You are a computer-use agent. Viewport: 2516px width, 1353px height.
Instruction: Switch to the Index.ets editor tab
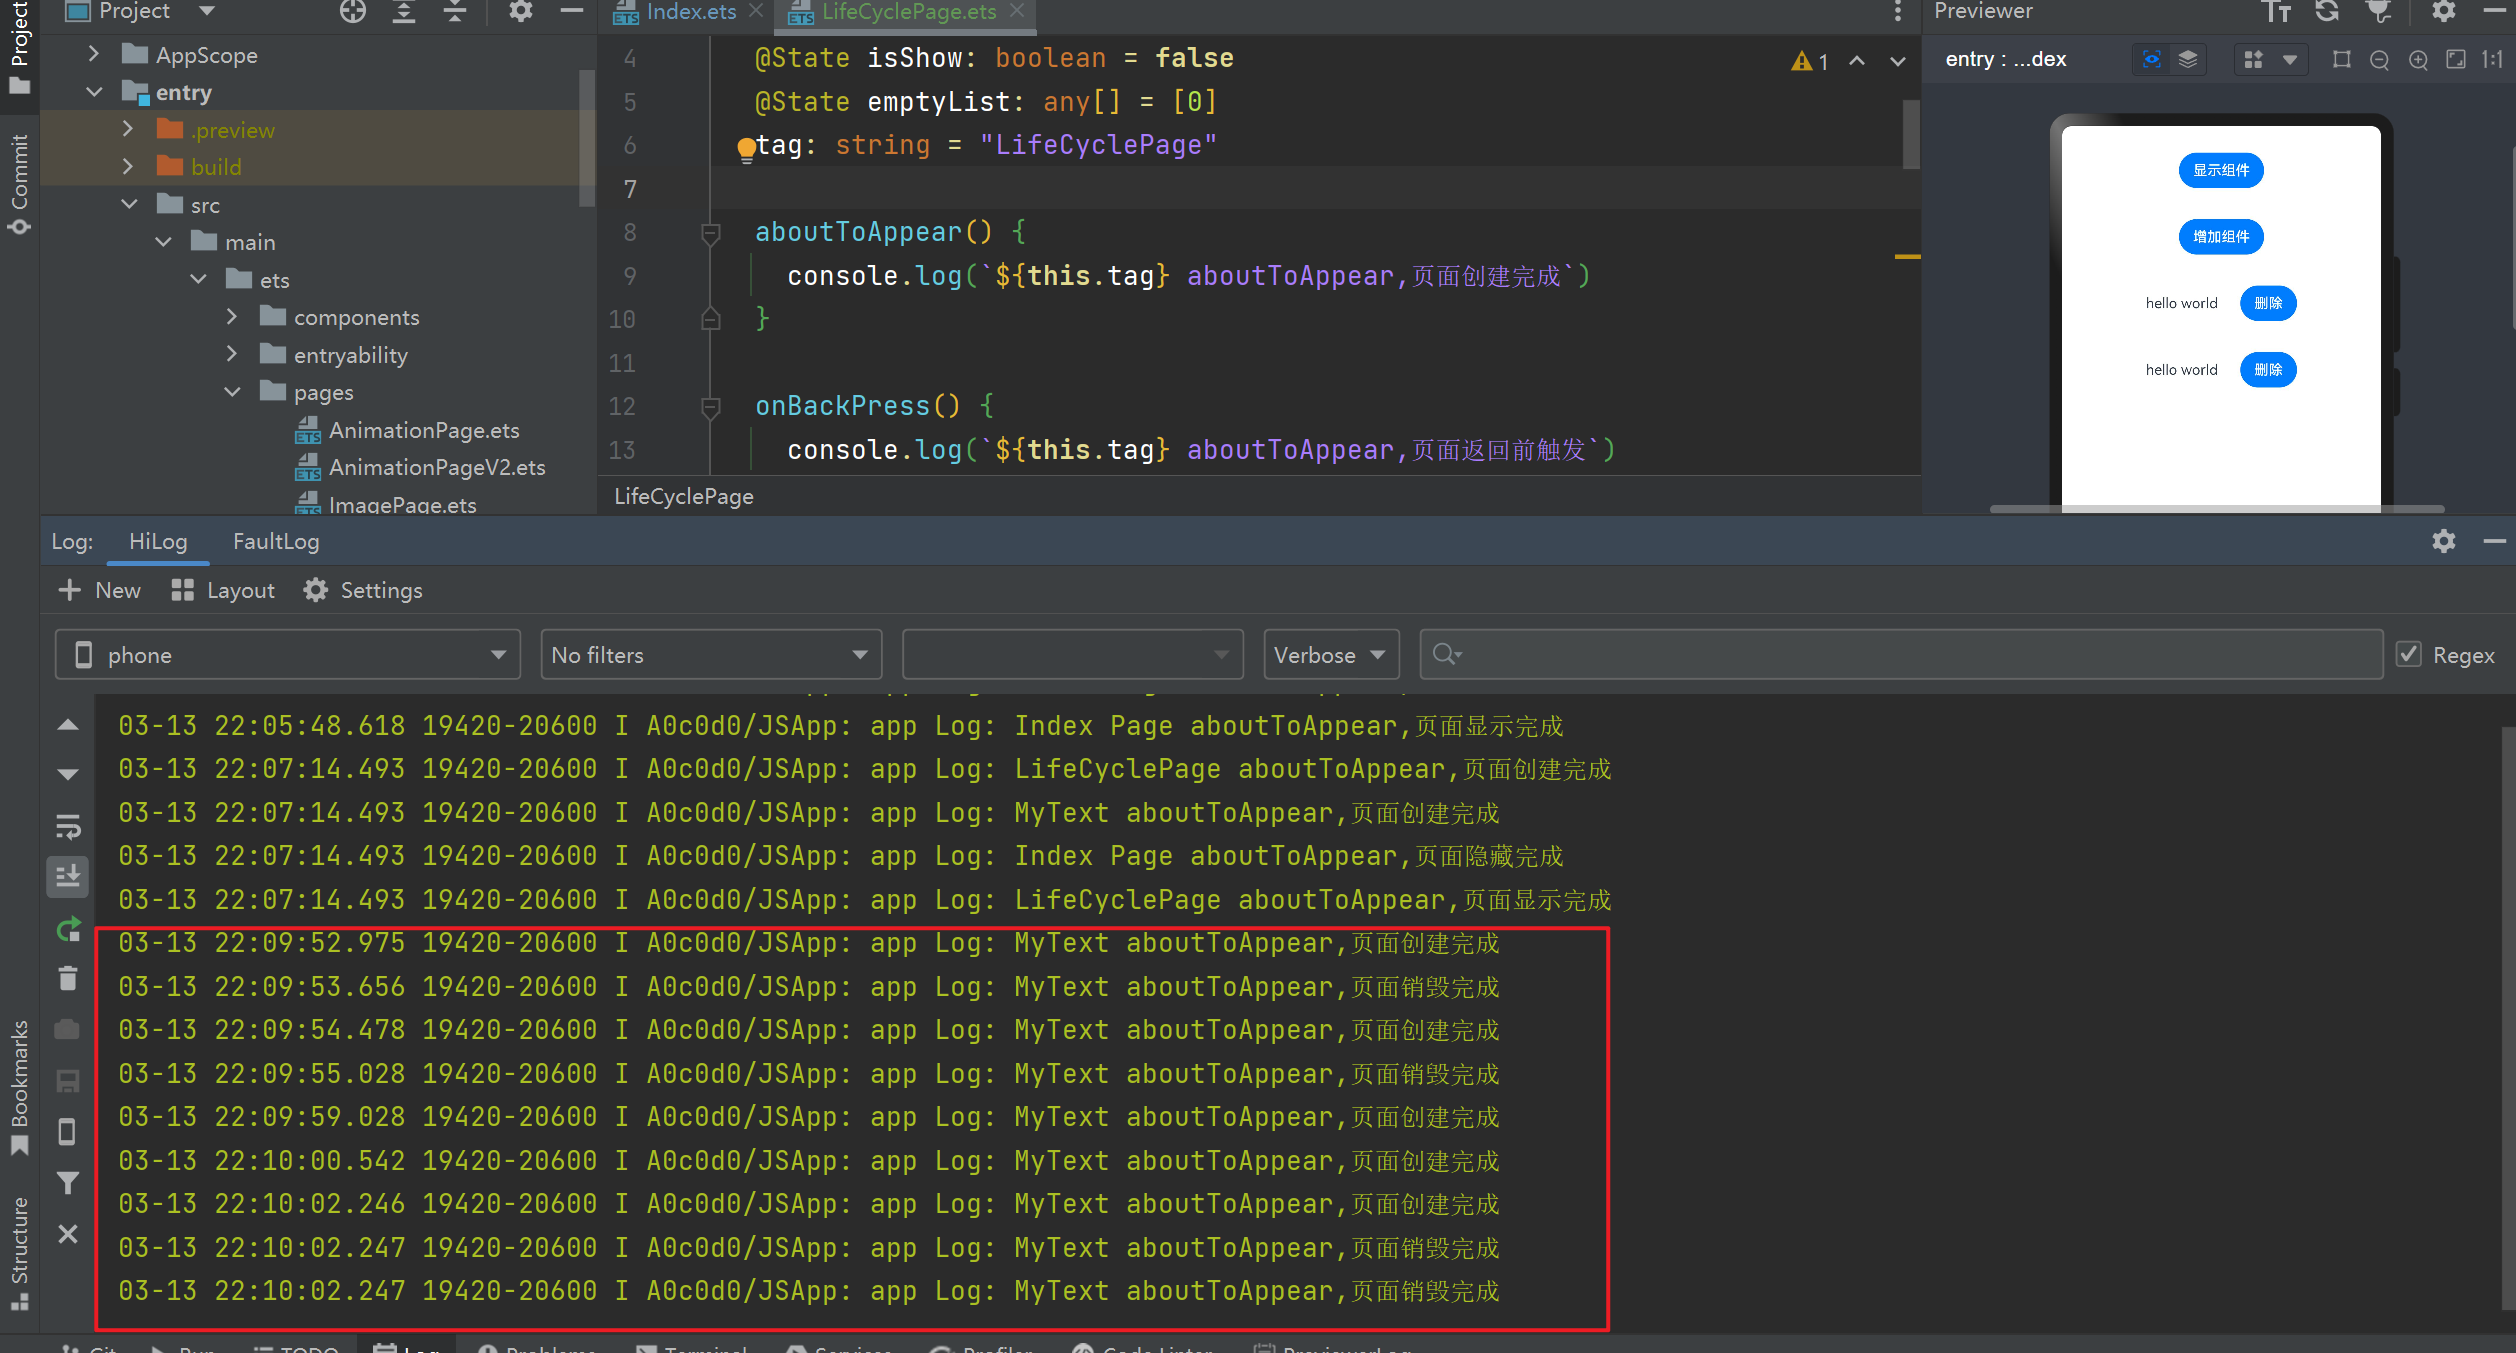690,12
